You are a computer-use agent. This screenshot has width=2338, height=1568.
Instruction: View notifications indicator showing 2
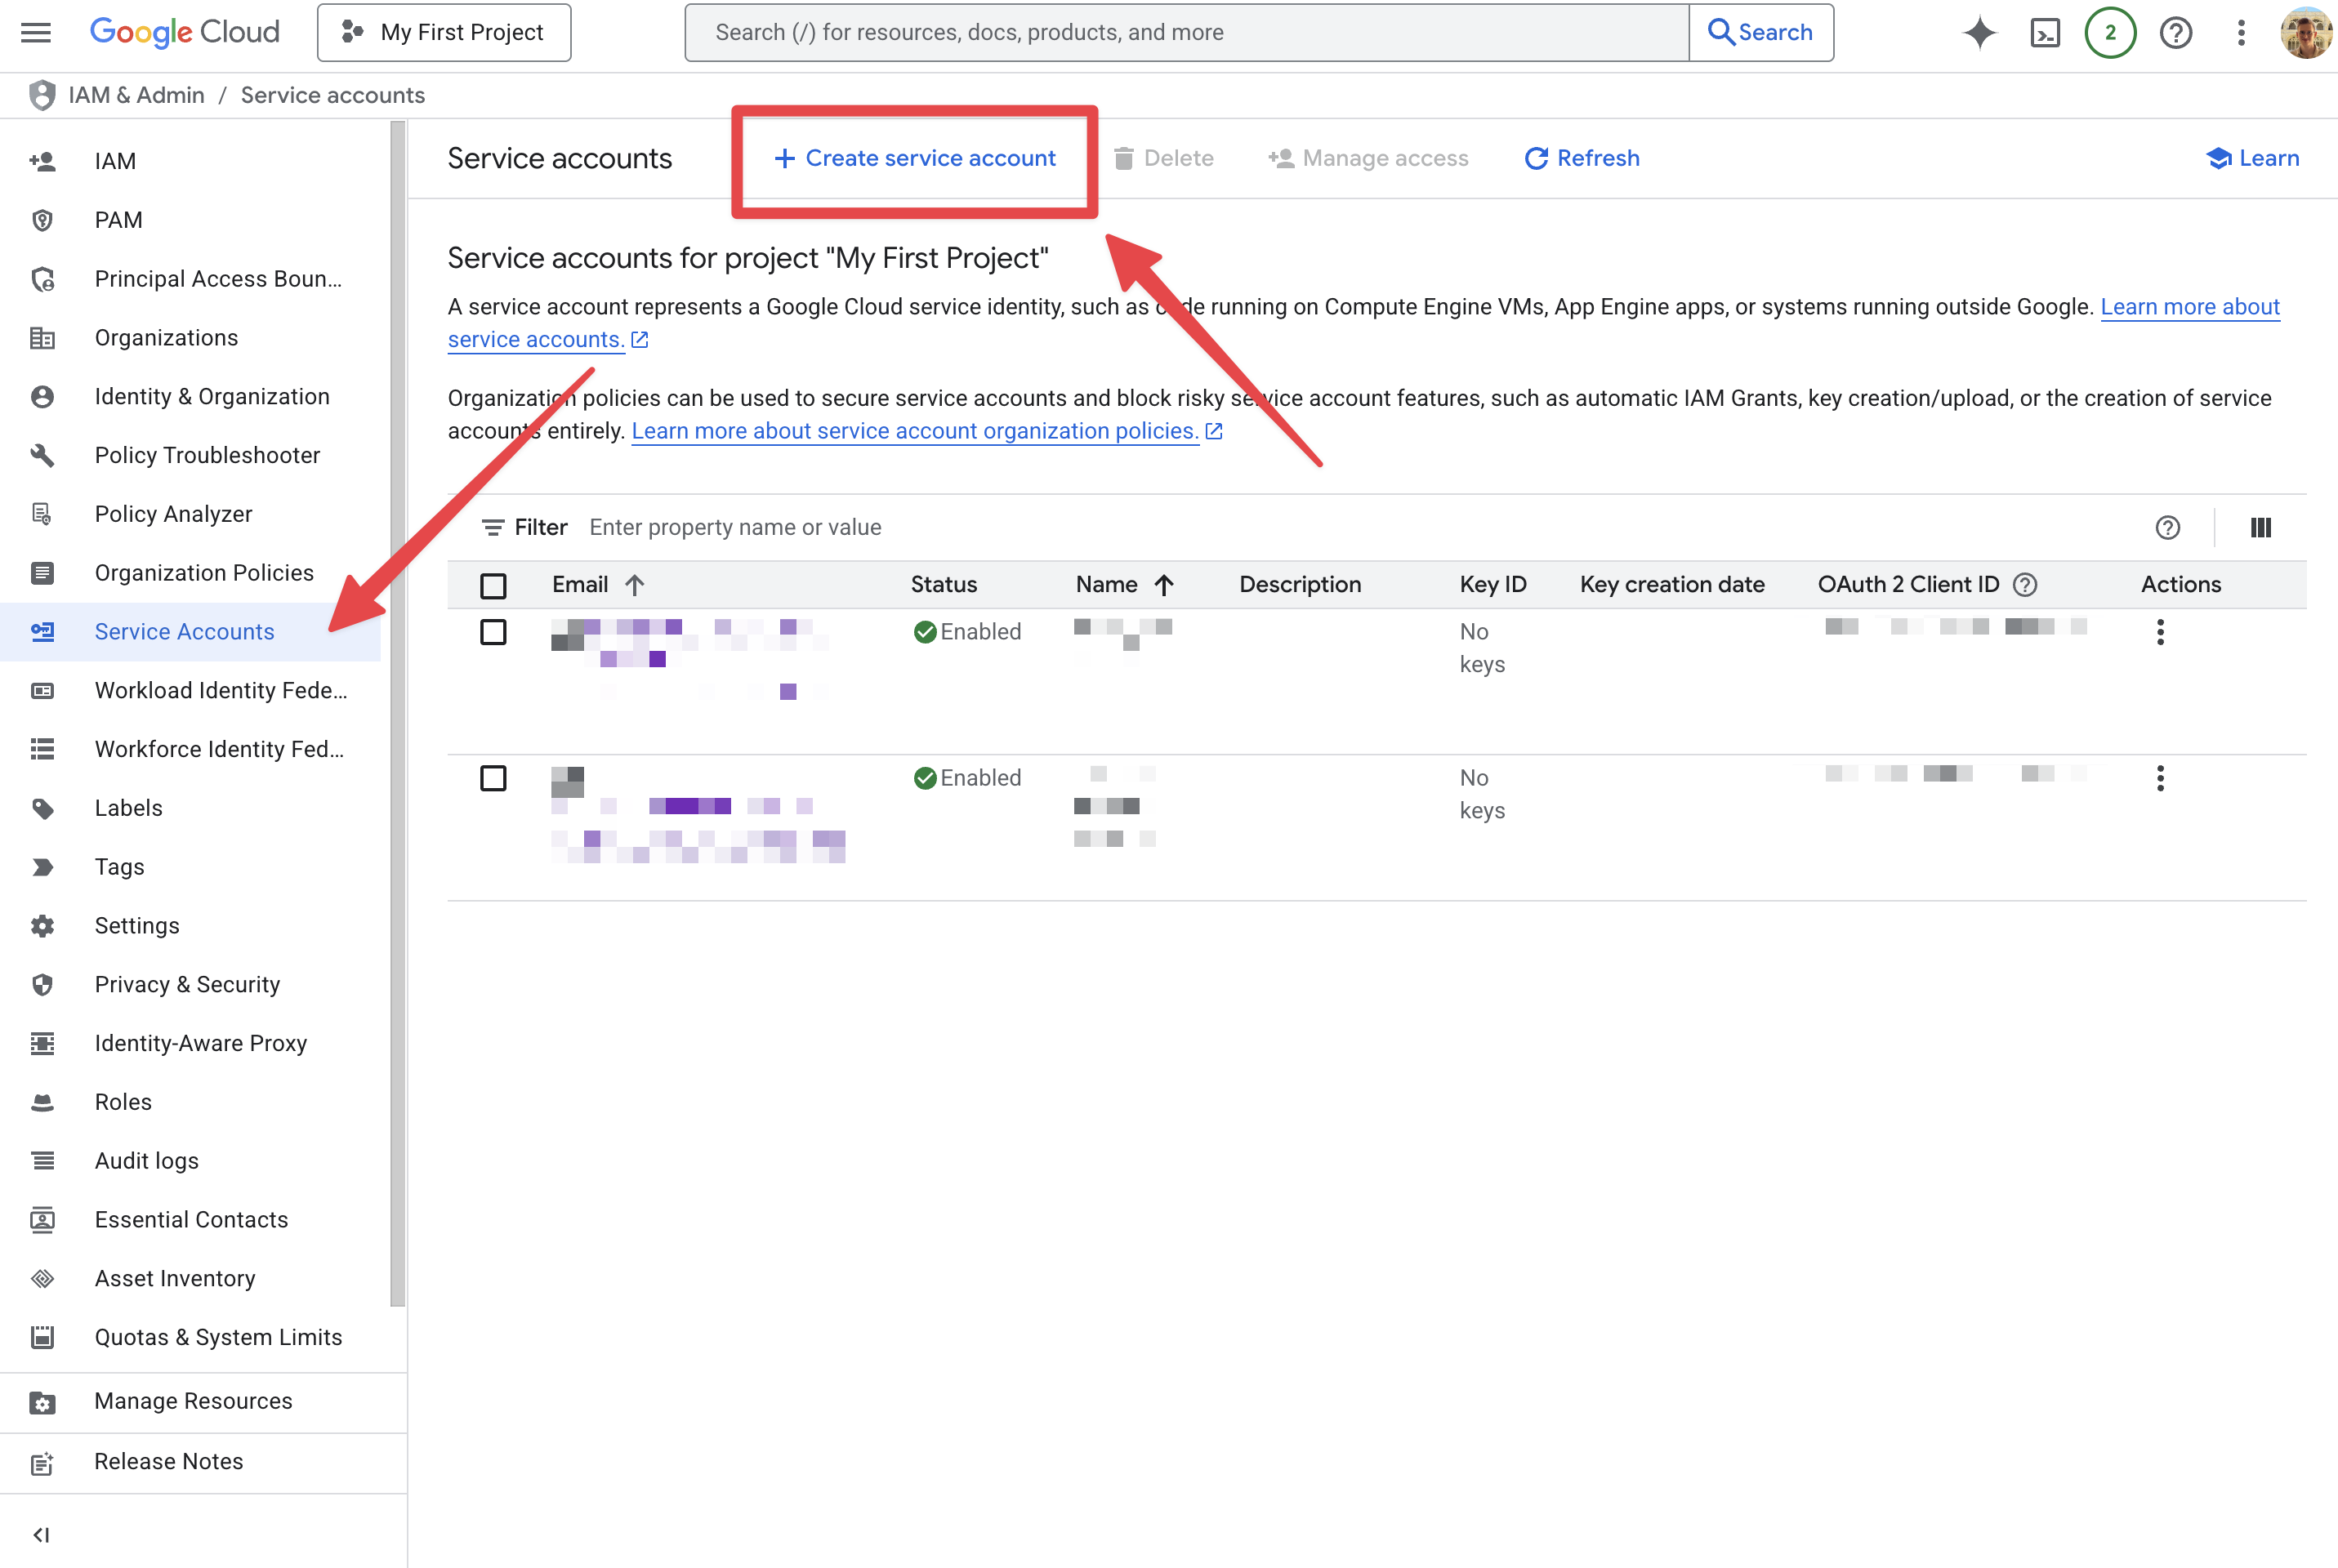2110,32
